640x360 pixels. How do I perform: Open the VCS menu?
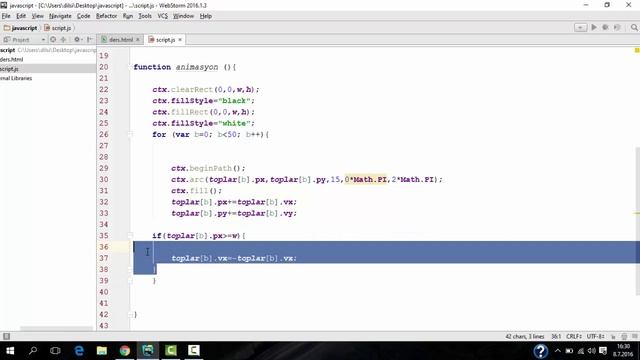(162, 16)
